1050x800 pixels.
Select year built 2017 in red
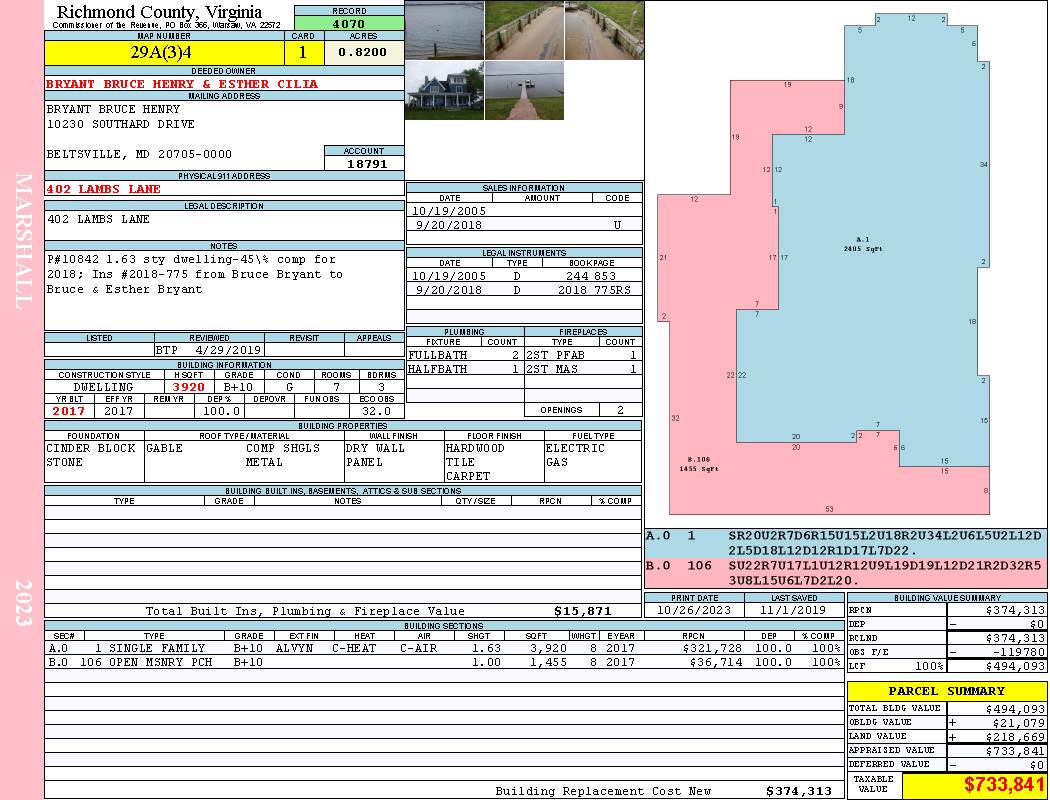[69, 411]
